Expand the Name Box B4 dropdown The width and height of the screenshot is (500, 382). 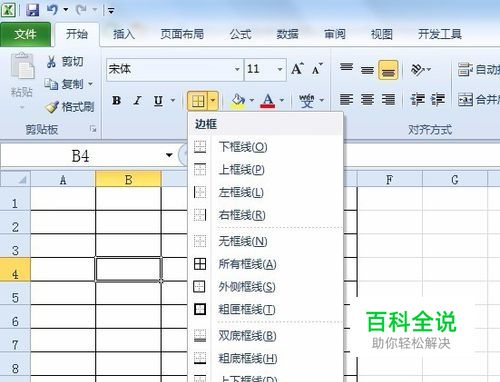[x=169, y=155]
